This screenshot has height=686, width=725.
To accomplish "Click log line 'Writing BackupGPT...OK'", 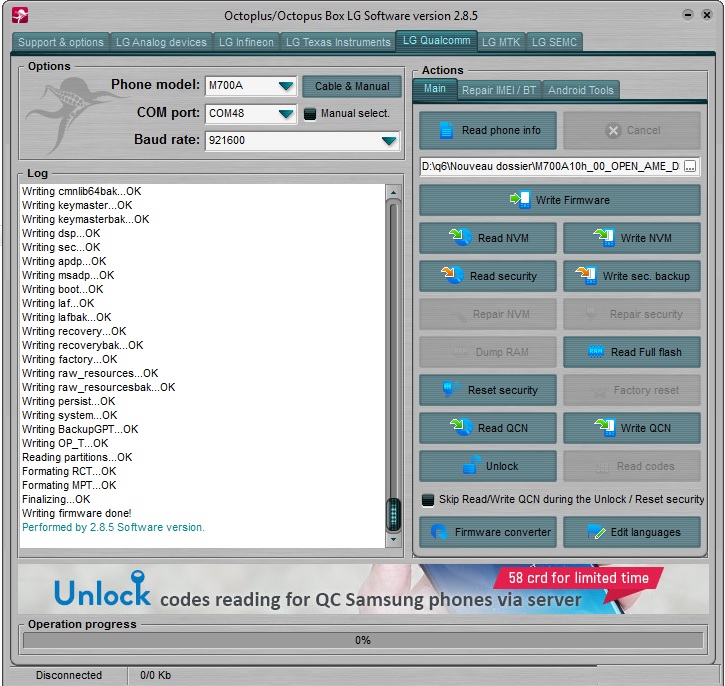I will (x=80, y=429).
